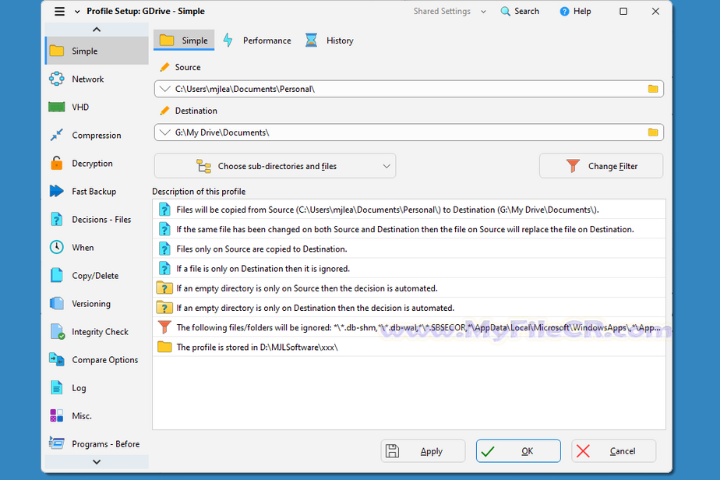720x480 pixels.
Task: Expand the Destination path history dropdown
Action: coord(165,132)
